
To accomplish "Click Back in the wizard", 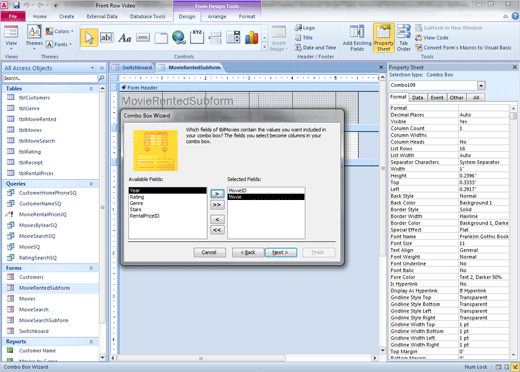I will pos(248,253).
